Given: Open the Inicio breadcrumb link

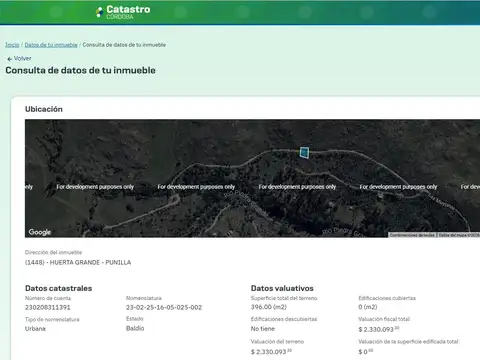Looking at the screenshot, I should tap(12, 45).
